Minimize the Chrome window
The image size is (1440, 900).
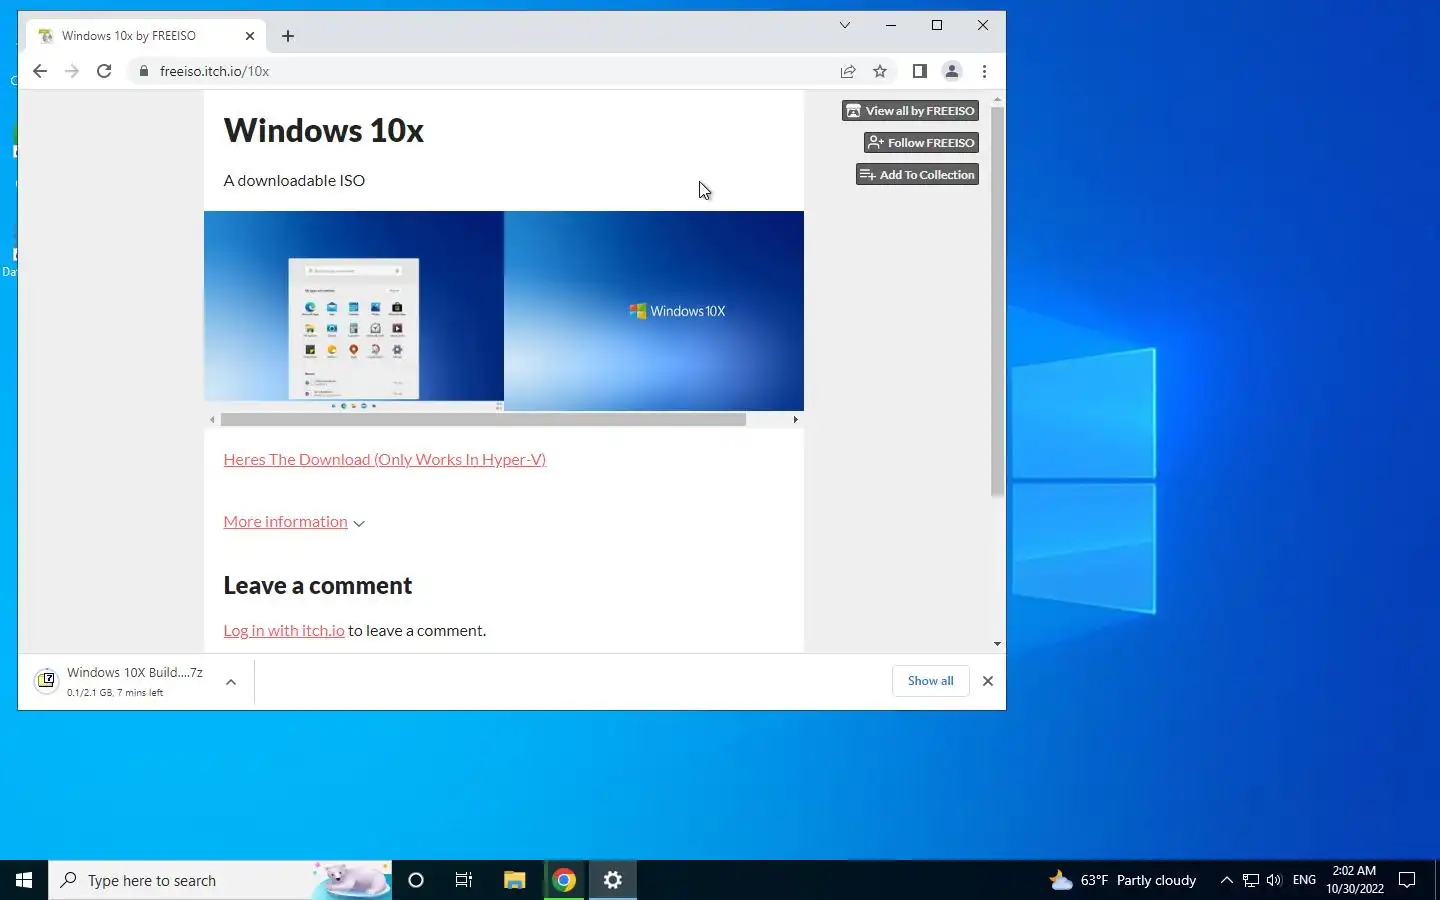click(891, 25)
